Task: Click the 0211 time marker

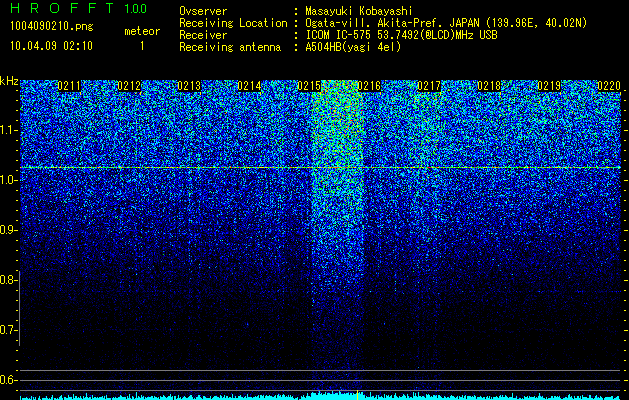Action: 69,86
